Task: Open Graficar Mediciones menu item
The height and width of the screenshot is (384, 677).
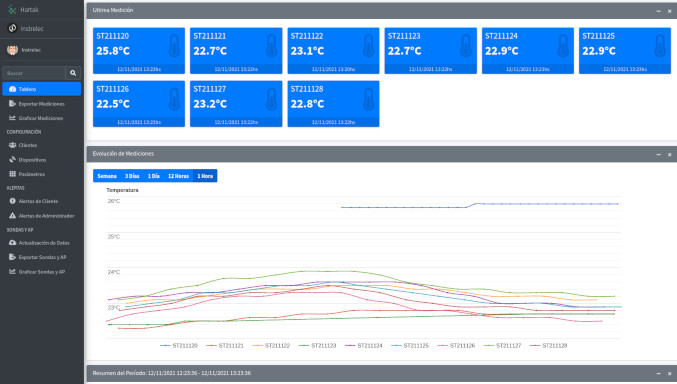Action: click(x=41, y=118)
